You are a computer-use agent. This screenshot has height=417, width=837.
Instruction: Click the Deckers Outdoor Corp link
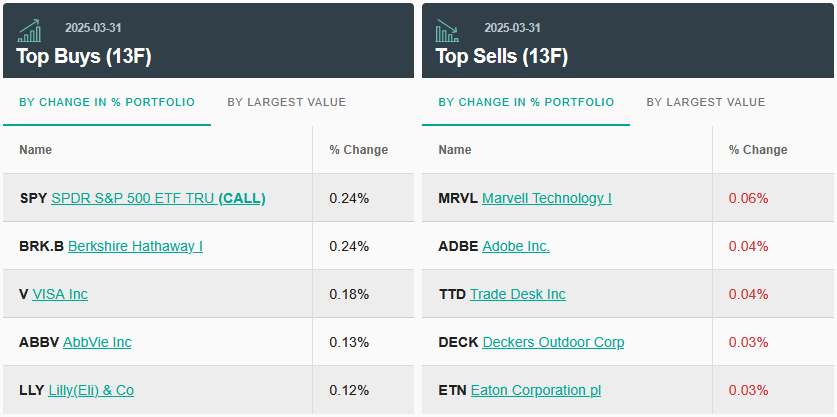coord(553,342)
